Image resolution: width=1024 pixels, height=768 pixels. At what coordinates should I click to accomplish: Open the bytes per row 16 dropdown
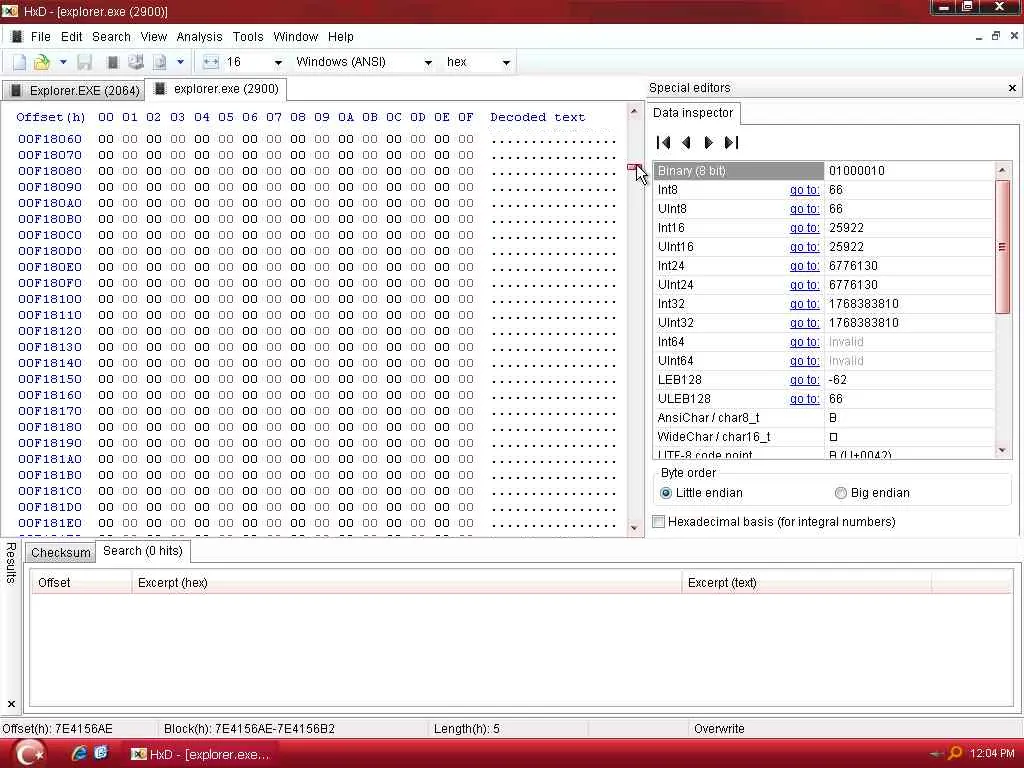coord(278,63)
